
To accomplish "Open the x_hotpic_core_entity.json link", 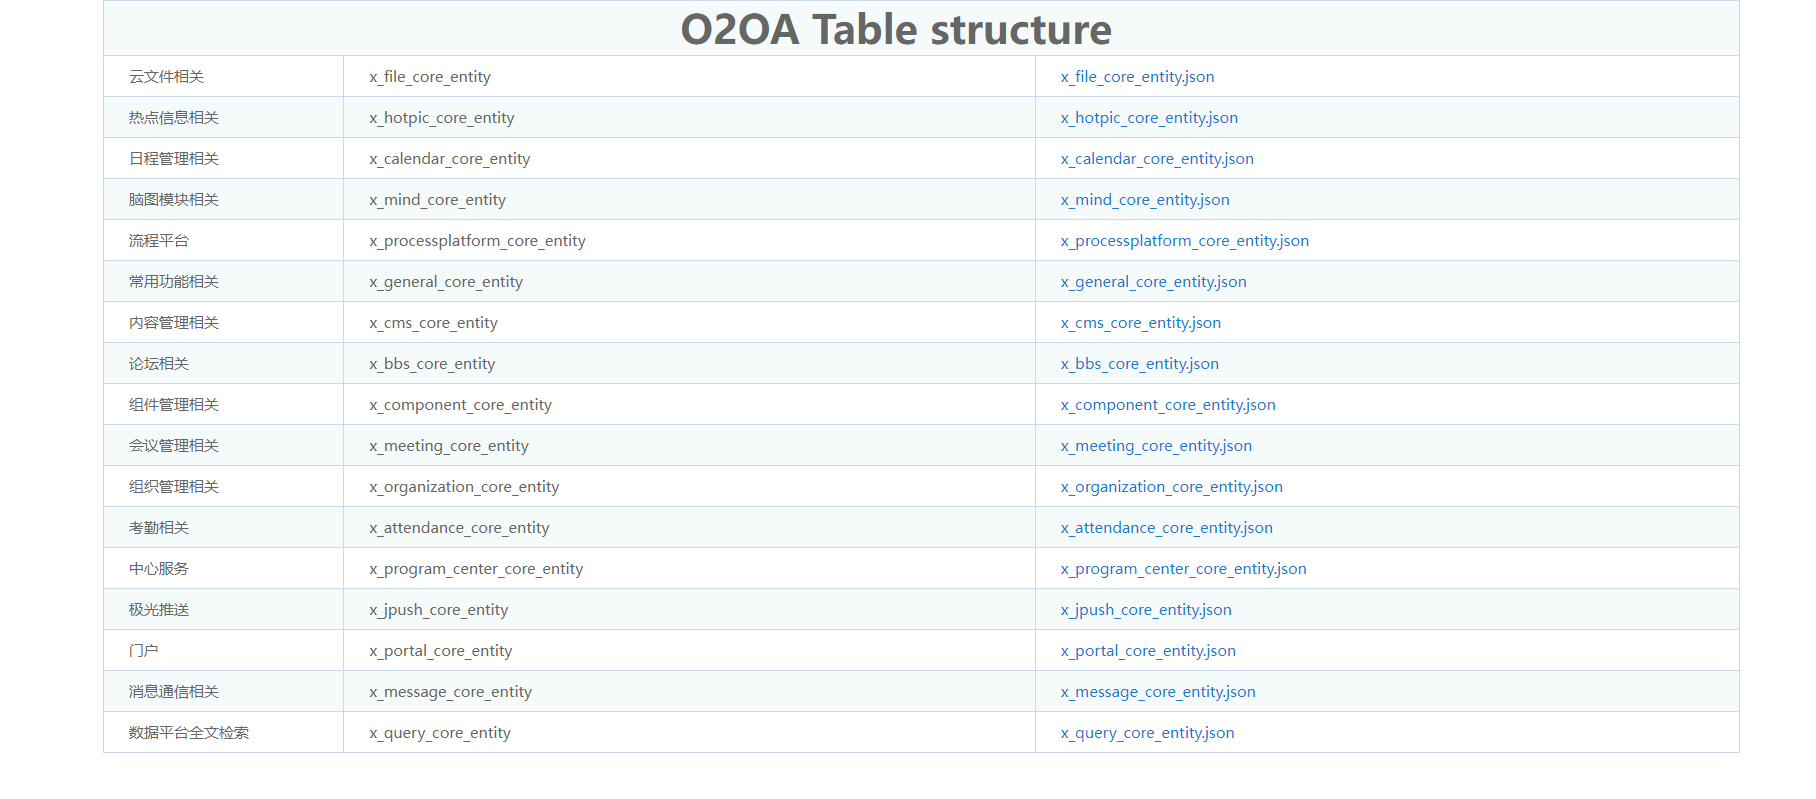I will tap(1149, 118).
